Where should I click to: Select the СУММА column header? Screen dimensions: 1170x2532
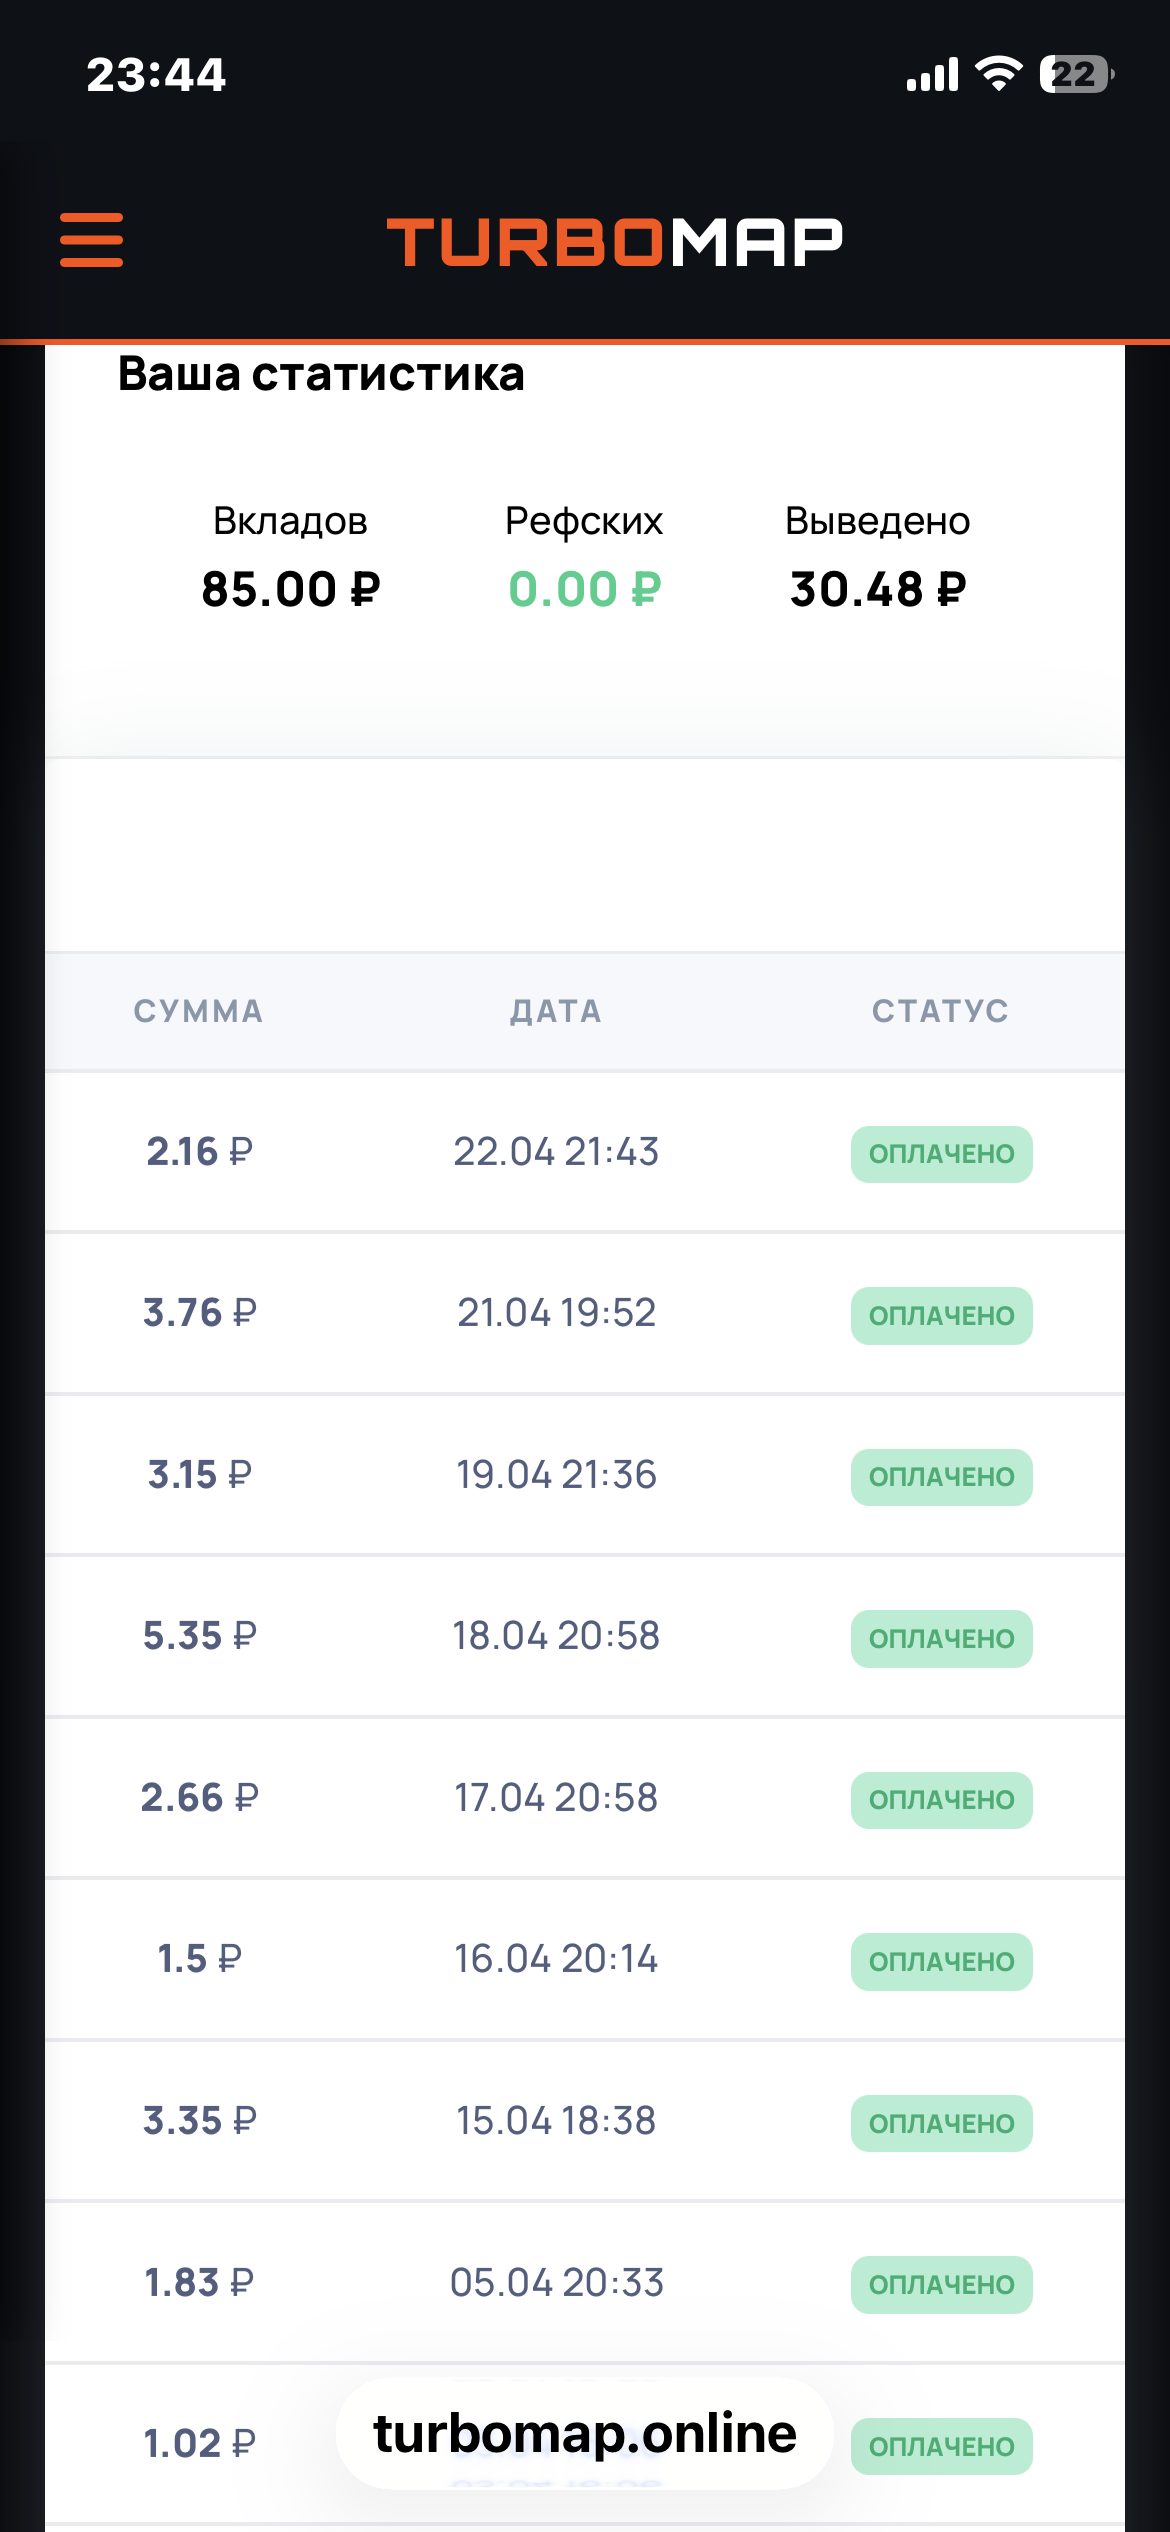pos(198,1011)
